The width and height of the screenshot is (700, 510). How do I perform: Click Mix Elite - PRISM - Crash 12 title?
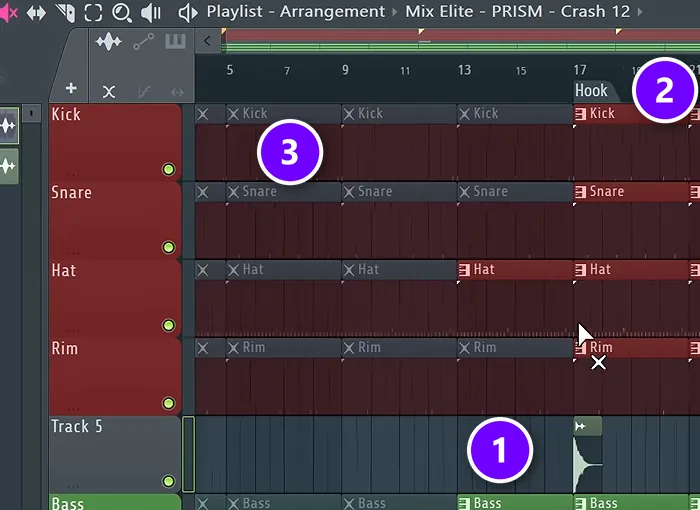point(517,12)
